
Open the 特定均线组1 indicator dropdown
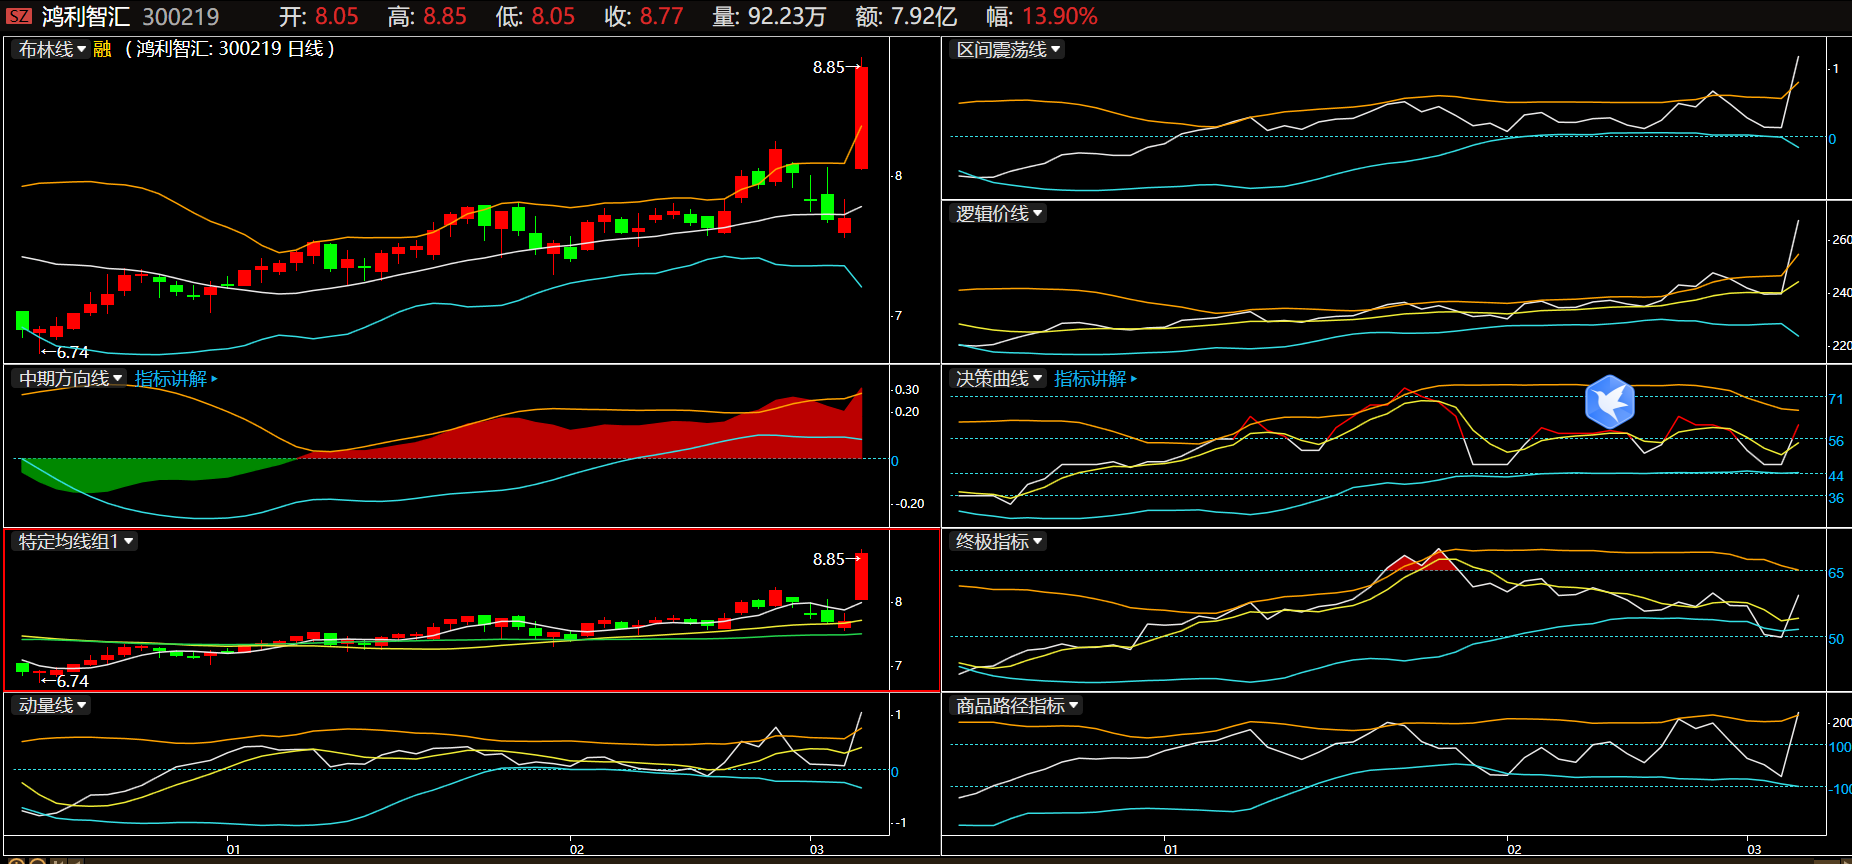coord(76,542)
